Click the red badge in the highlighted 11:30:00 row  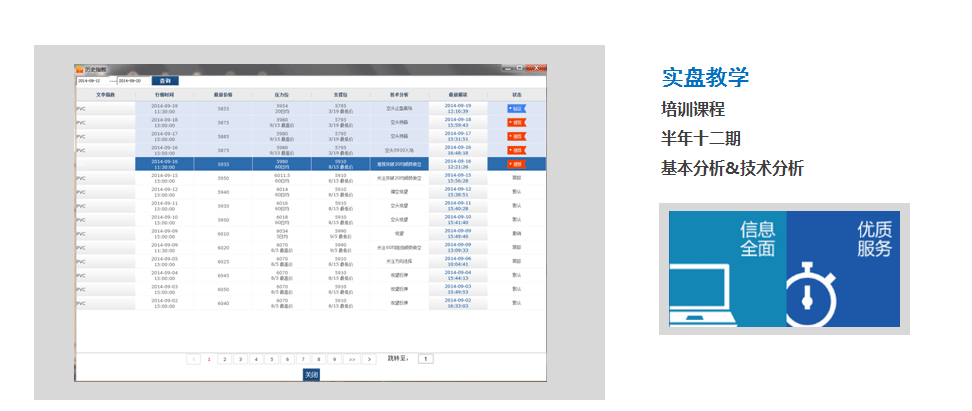point(516,164)
